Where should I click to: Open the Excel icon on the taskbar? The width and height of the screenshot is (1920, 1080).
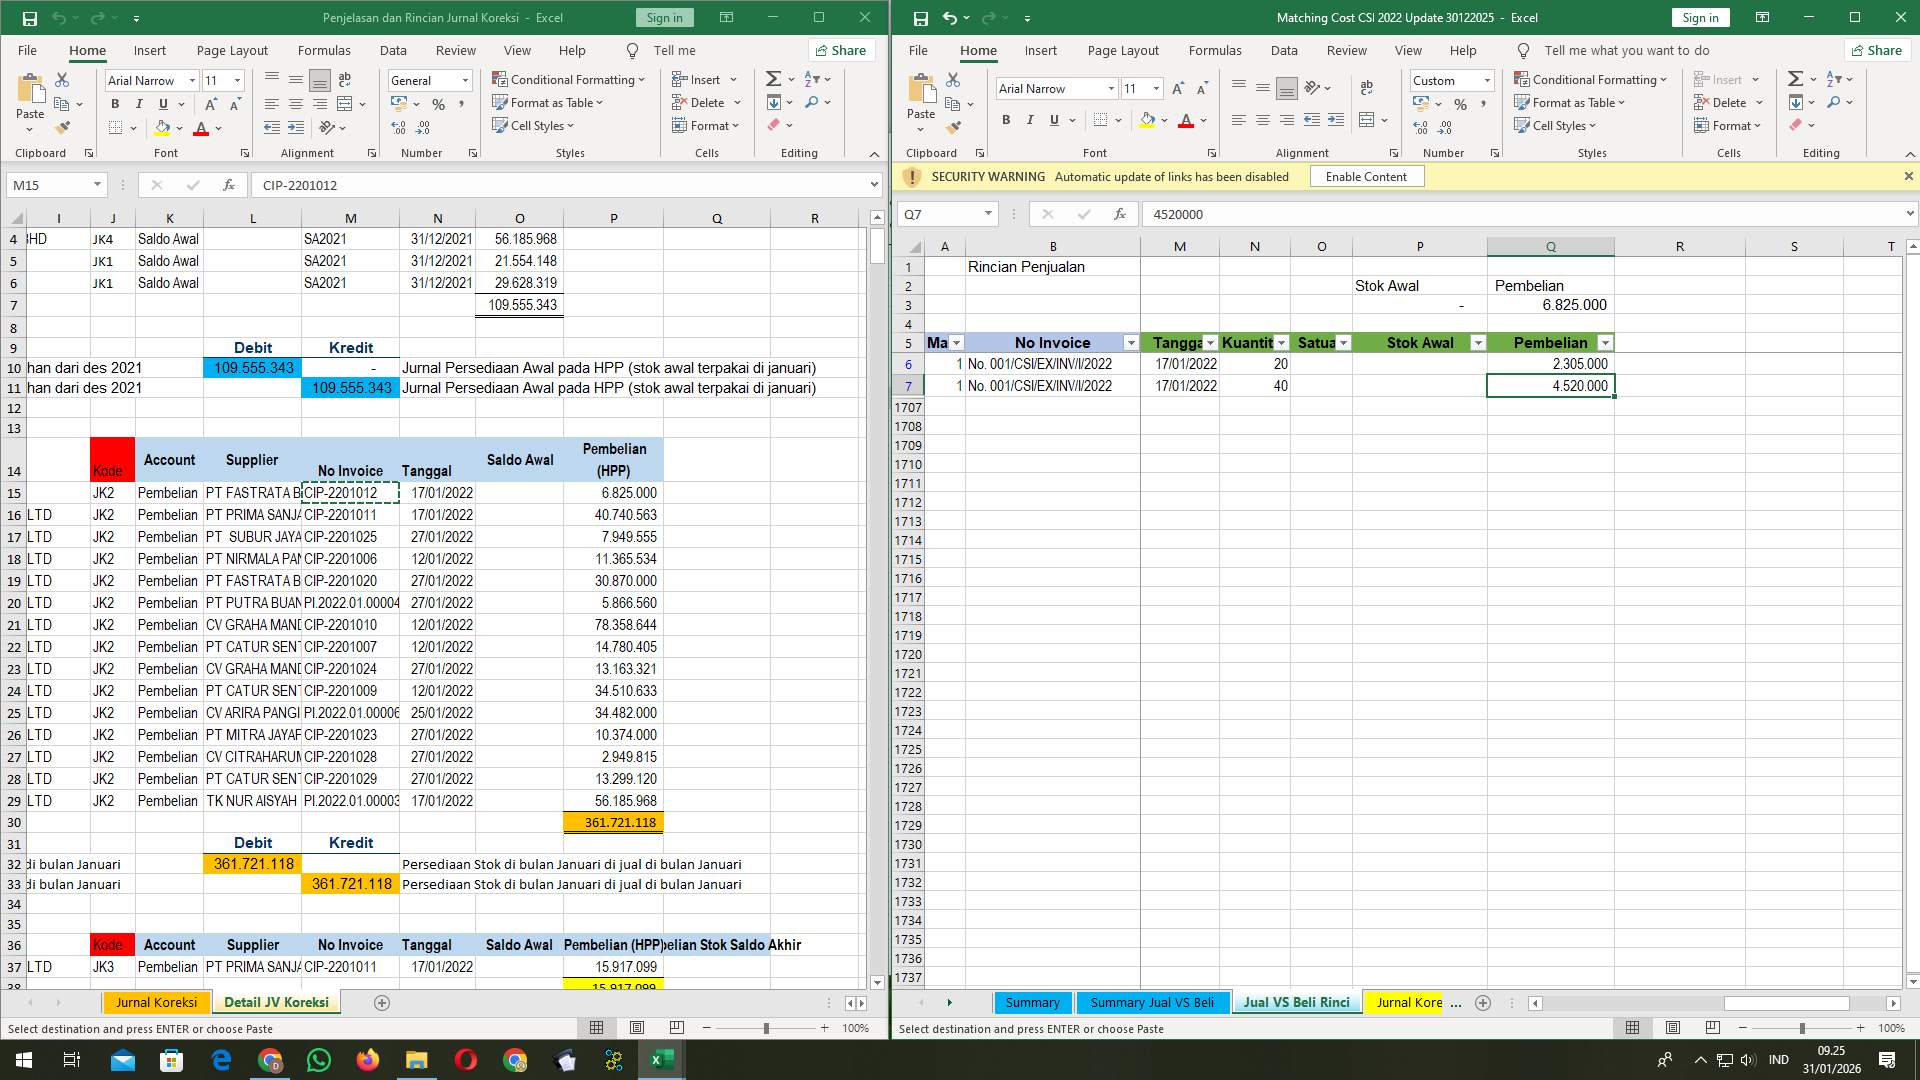(x=661, y=1059)
